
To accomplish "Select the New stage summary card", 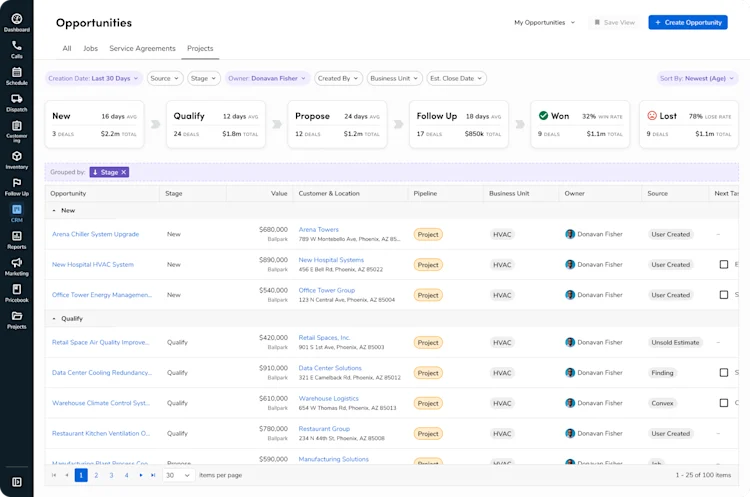I will (94, 124).
